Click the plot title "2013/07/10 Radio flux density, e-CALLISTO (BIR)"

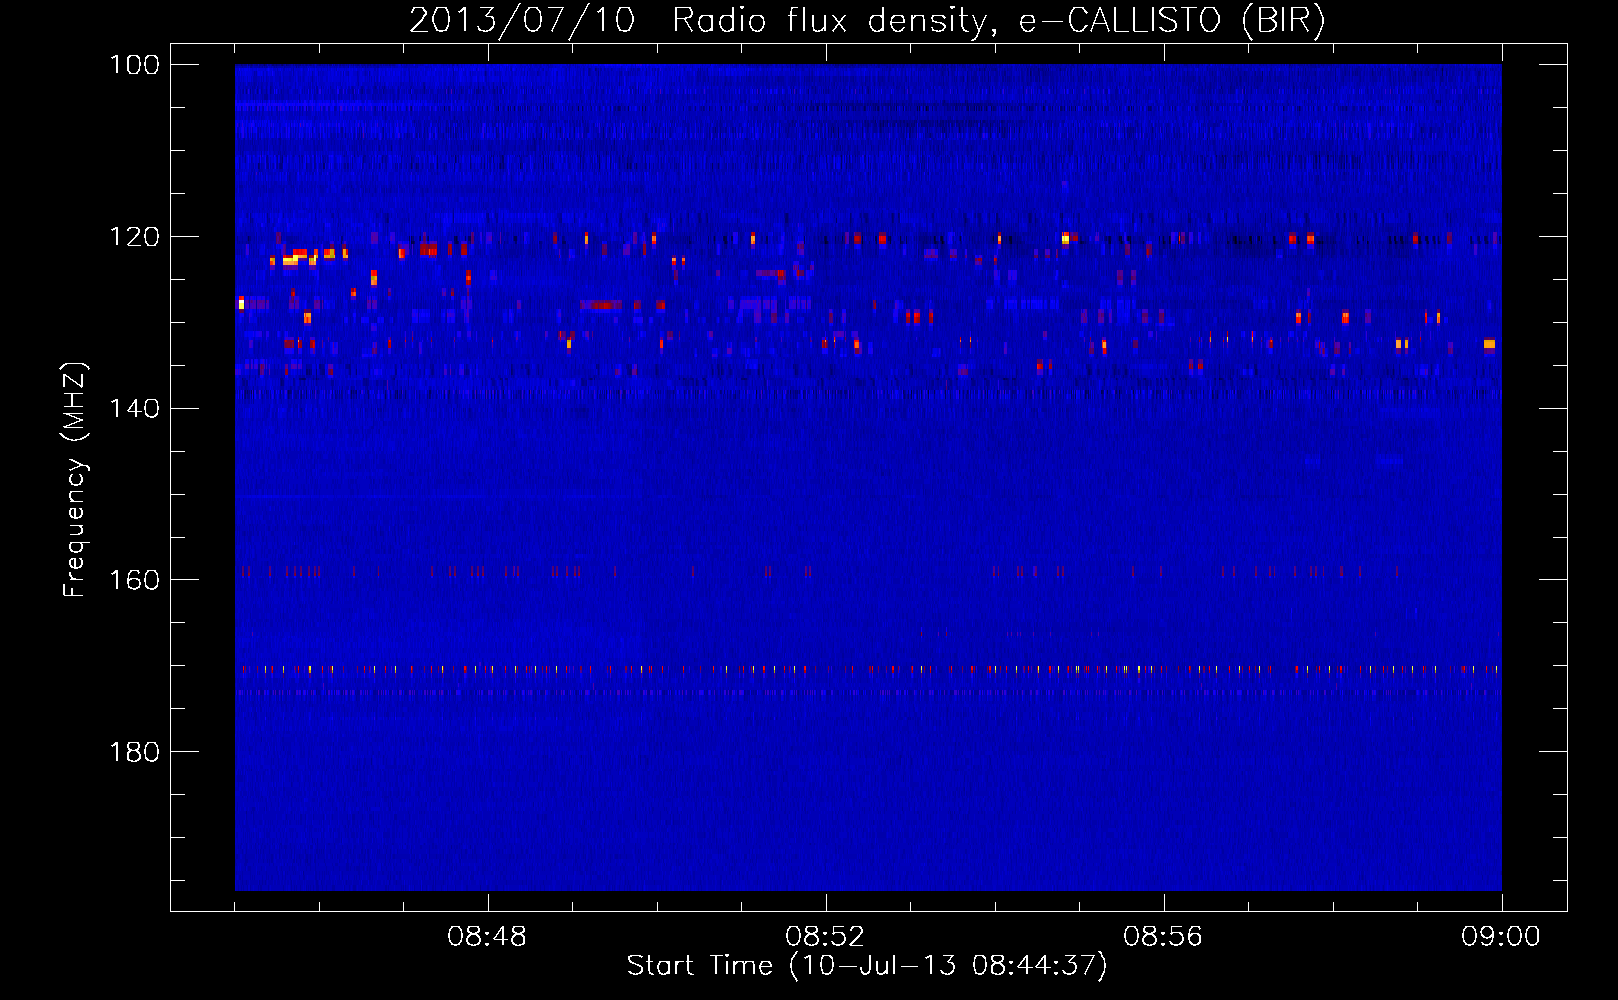[867, 21]
